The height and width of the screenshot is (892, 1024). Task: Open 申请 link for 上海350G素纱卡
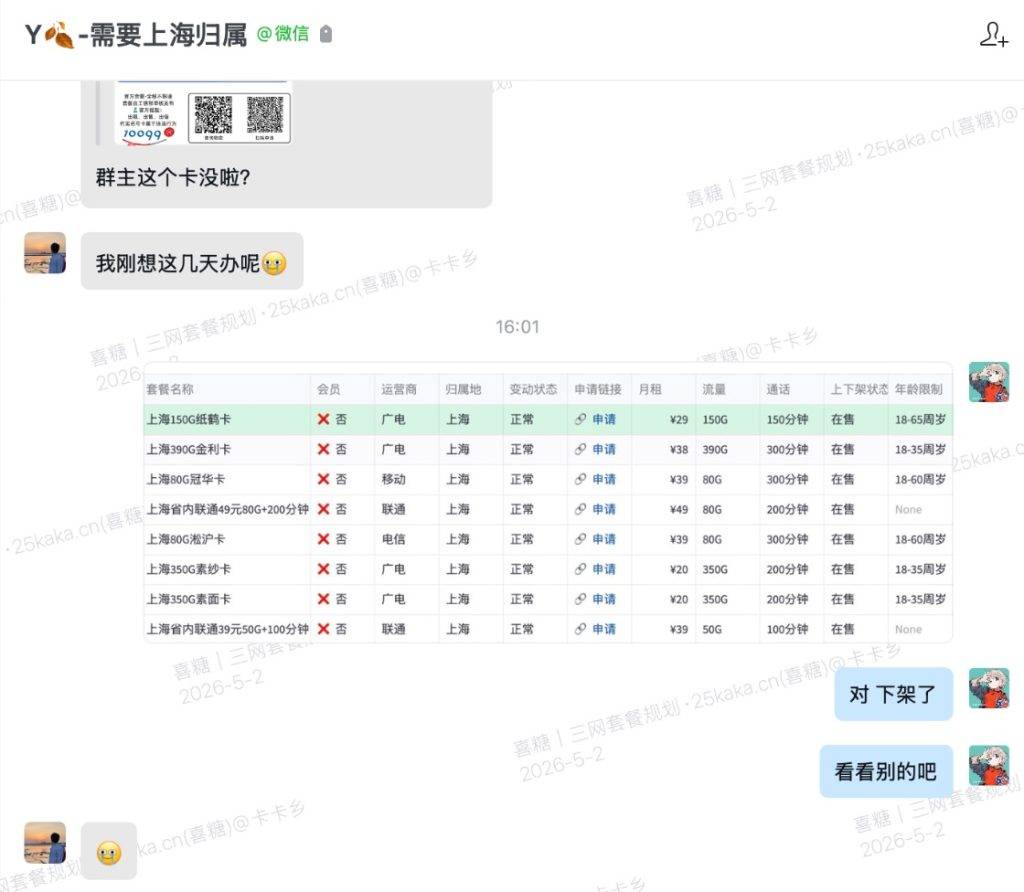pyautogui.click(x=603, y=569)
